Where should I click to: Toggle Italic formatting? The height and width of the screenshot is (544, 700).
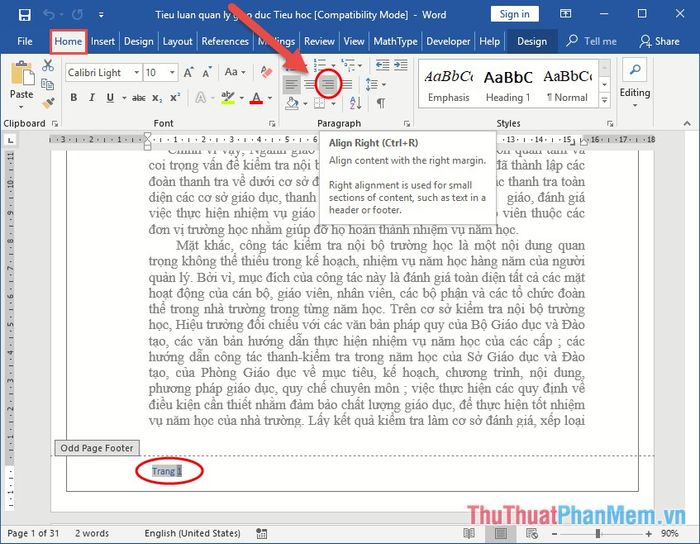tap(92, 98)
